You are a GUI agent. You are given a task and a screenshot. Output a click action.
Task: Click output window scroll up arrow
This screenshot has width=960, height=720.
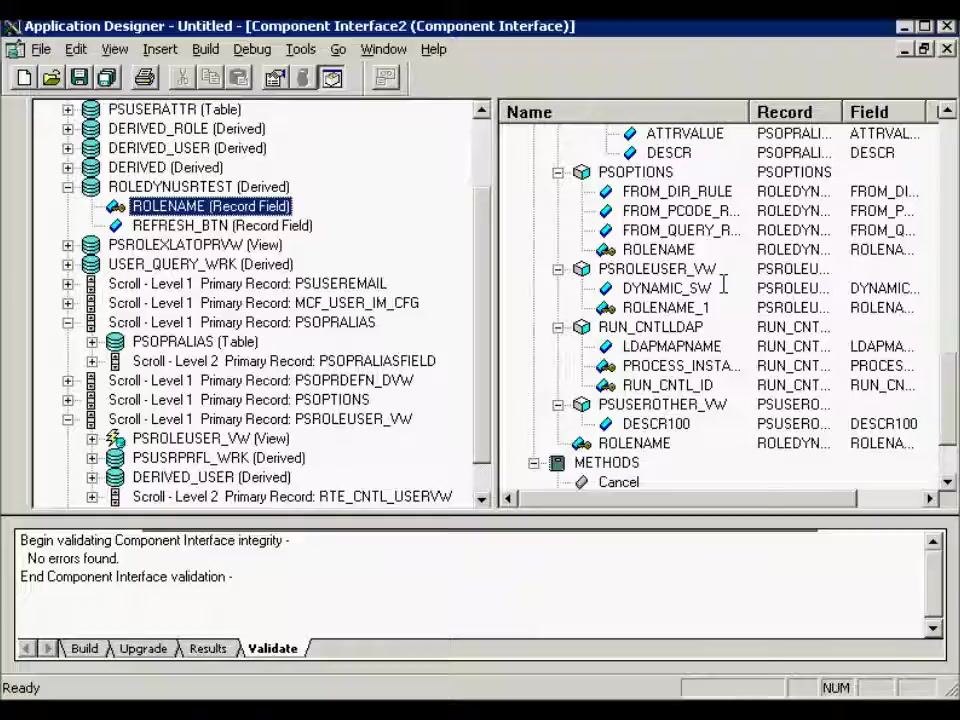pyautogui.click(x=933, y=541)
